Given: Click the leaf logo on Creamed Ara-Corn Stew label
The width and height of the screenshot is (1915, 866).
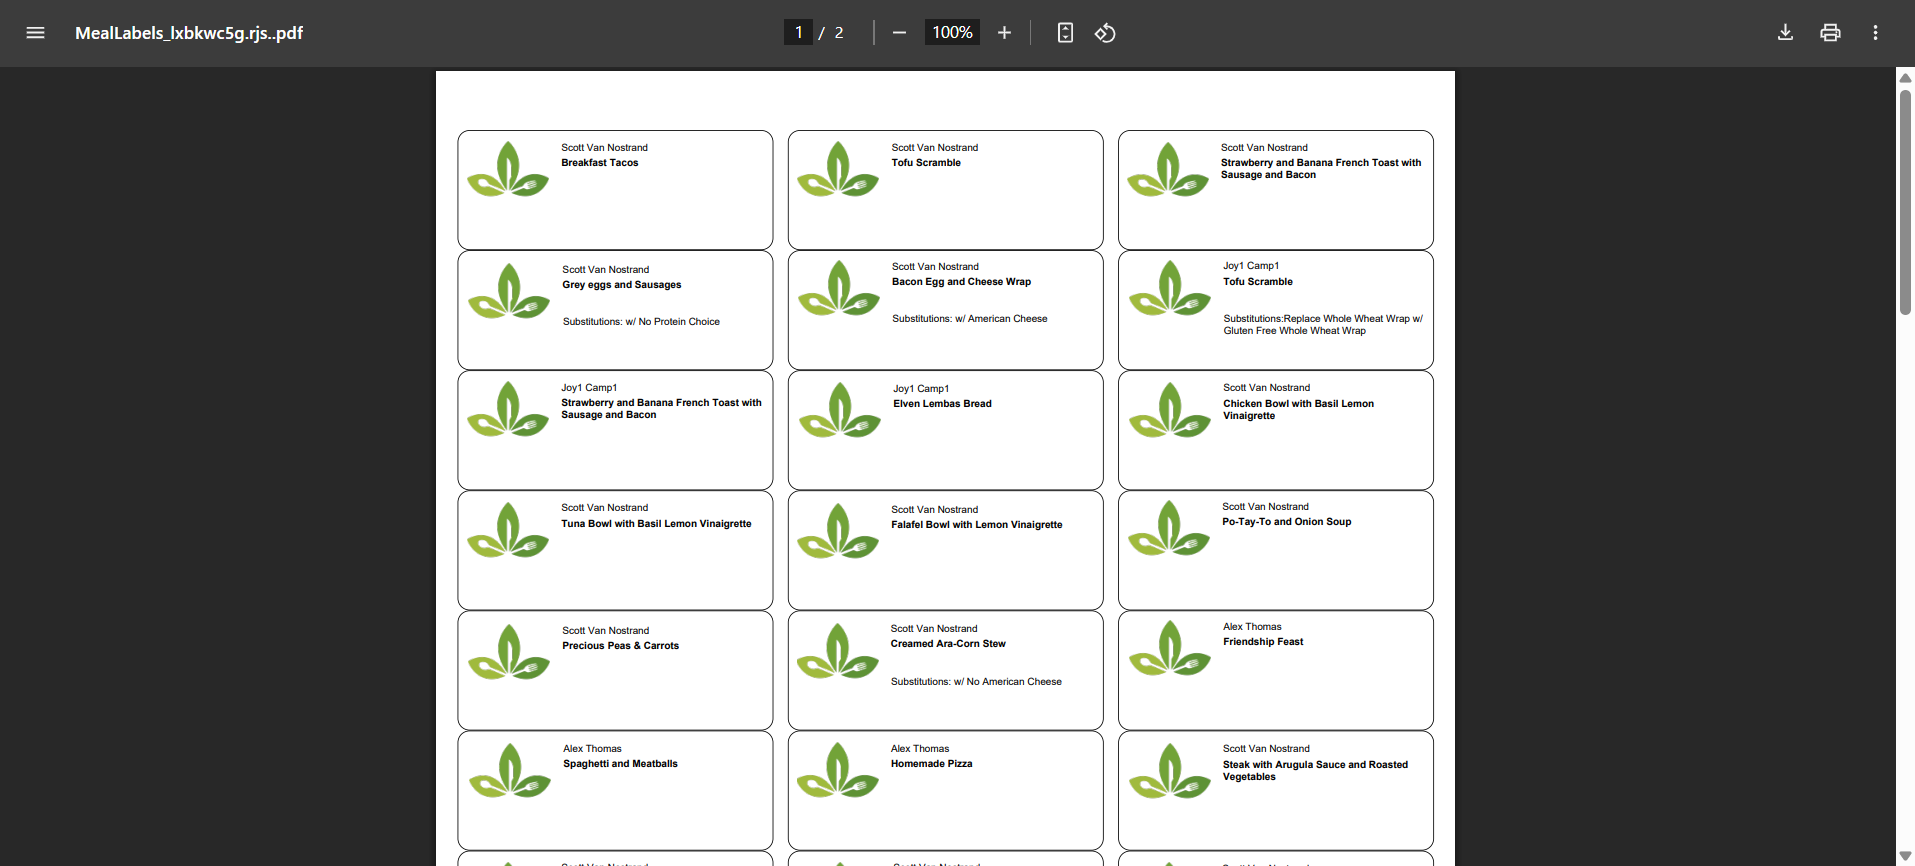Looking at the screenshot, I should [x=838, y=651].
